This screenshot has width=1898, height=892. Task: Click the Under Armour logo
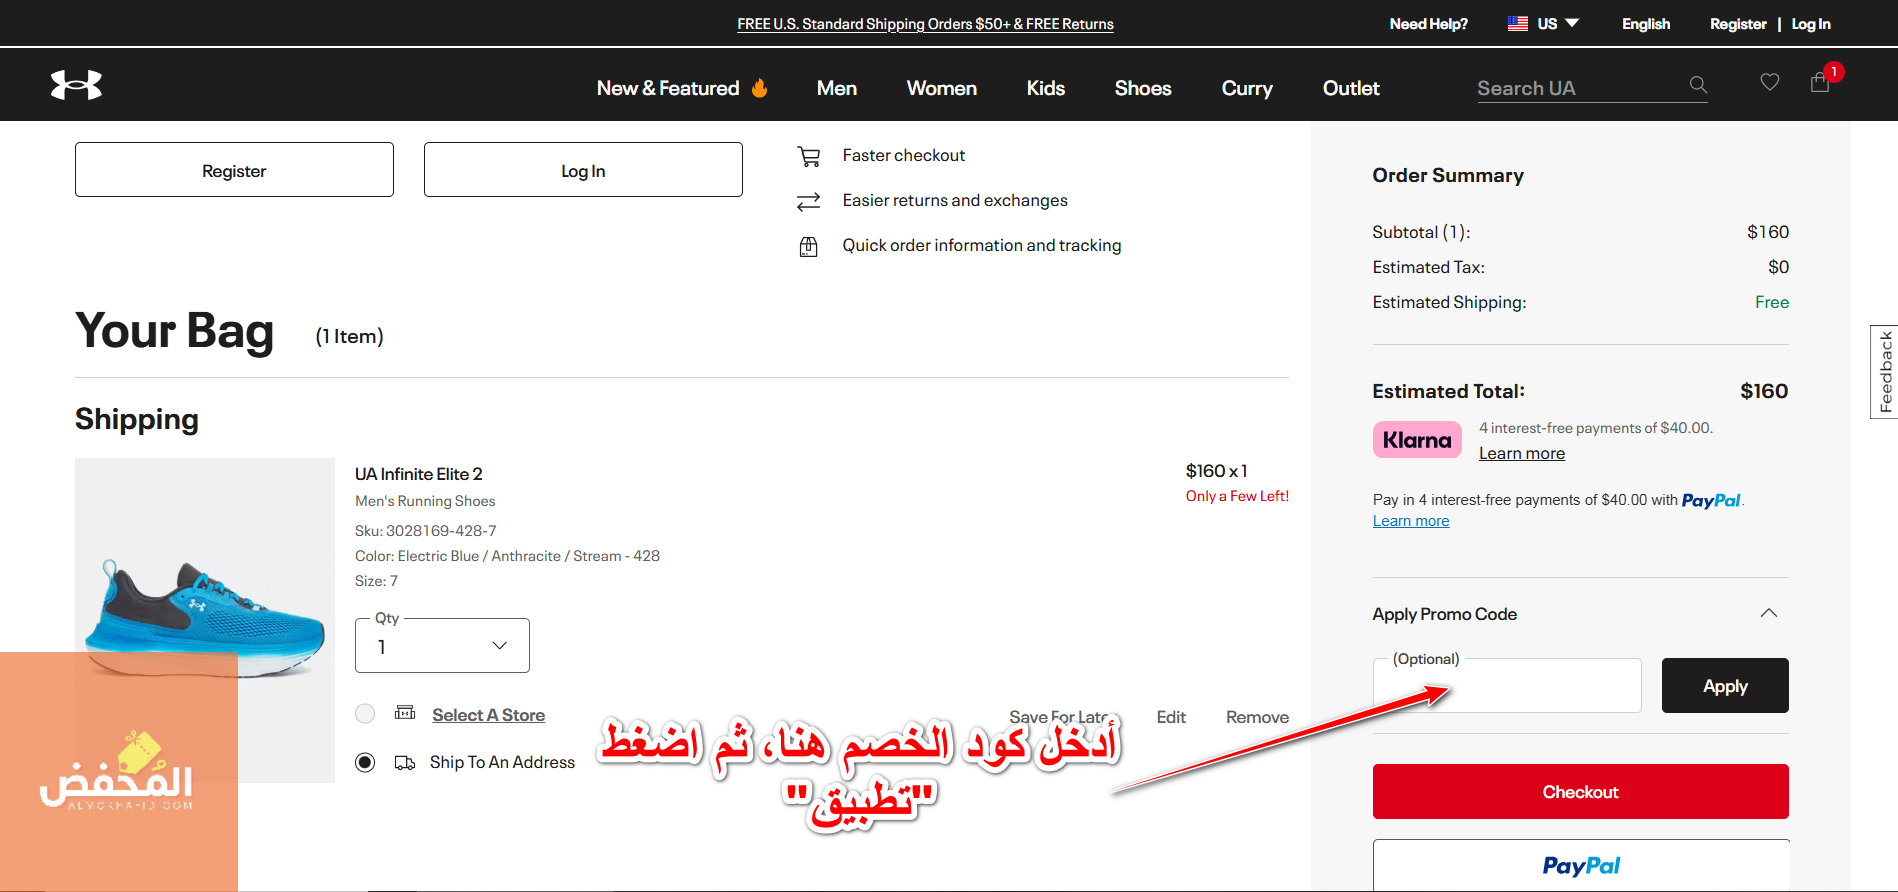pos(76,85)
